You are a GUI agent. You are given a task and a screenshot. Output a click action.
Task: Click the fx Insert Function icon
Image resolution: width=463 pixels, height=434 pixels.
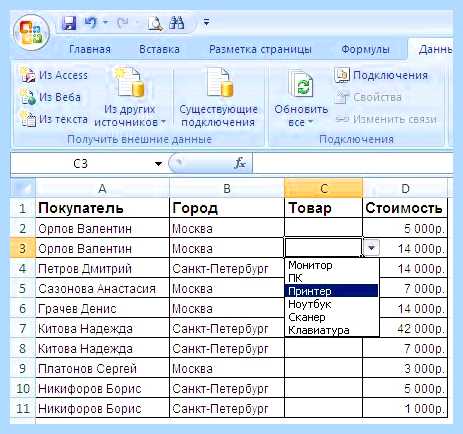tap(240, 163)
